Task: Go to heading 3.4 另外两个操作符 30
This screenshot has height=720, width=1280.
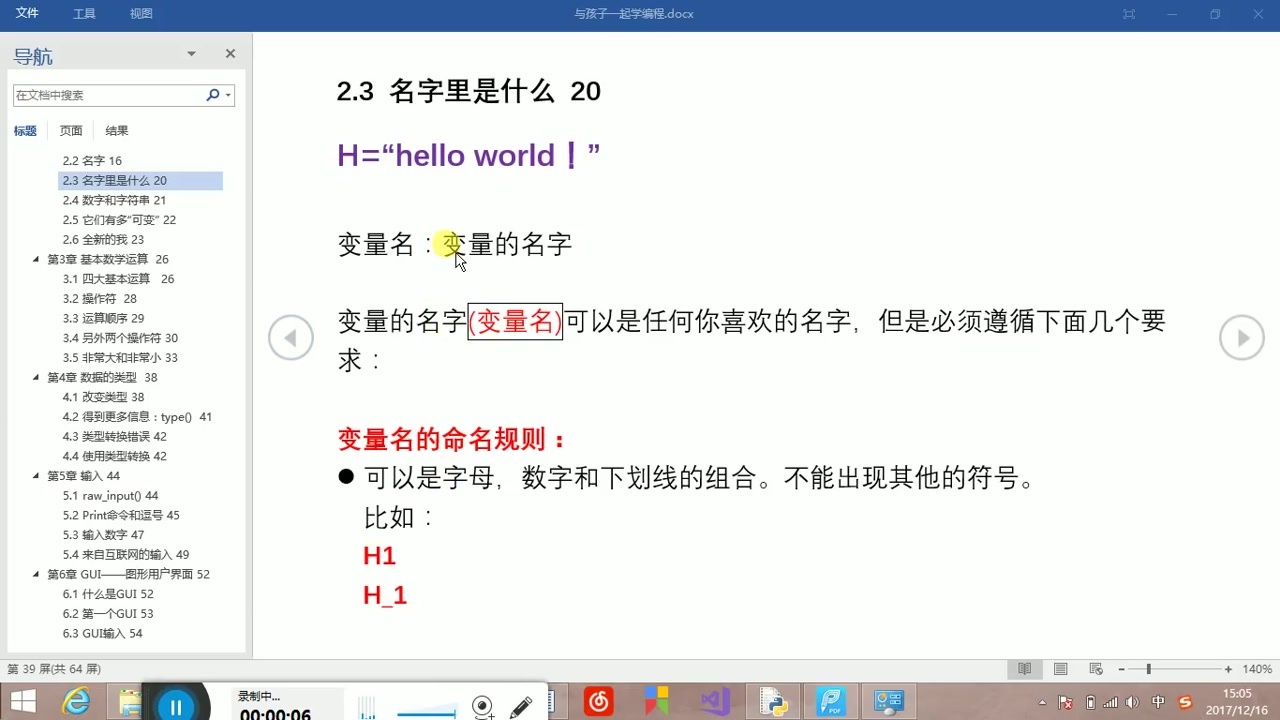Action: coord(120,339)
